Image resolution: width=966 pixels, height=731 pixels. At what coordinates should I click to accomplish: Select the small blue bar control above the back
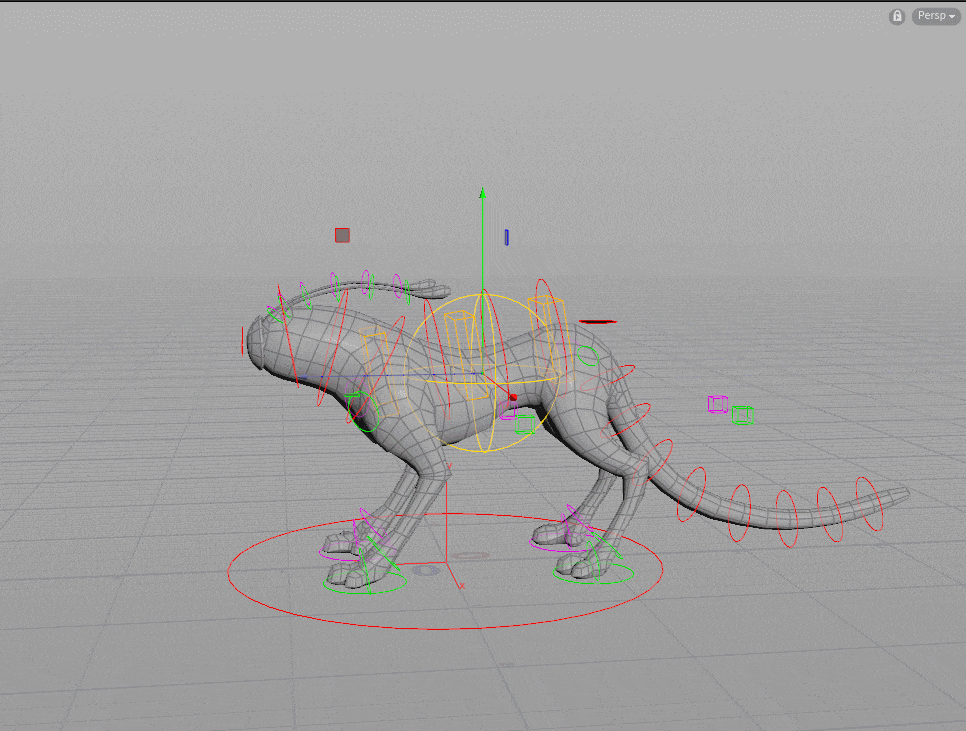pyautogui.click(x=506, y=237)
